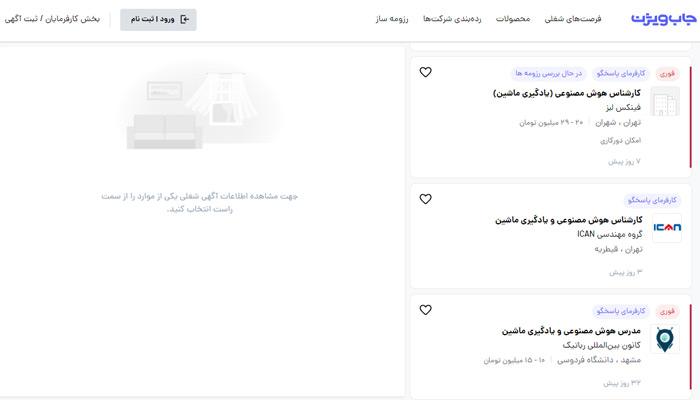Click کارفرمای پاسخگو tag on ICAN job
The width and height of the screenshot is (700, 400).
(x=652, y=200)
